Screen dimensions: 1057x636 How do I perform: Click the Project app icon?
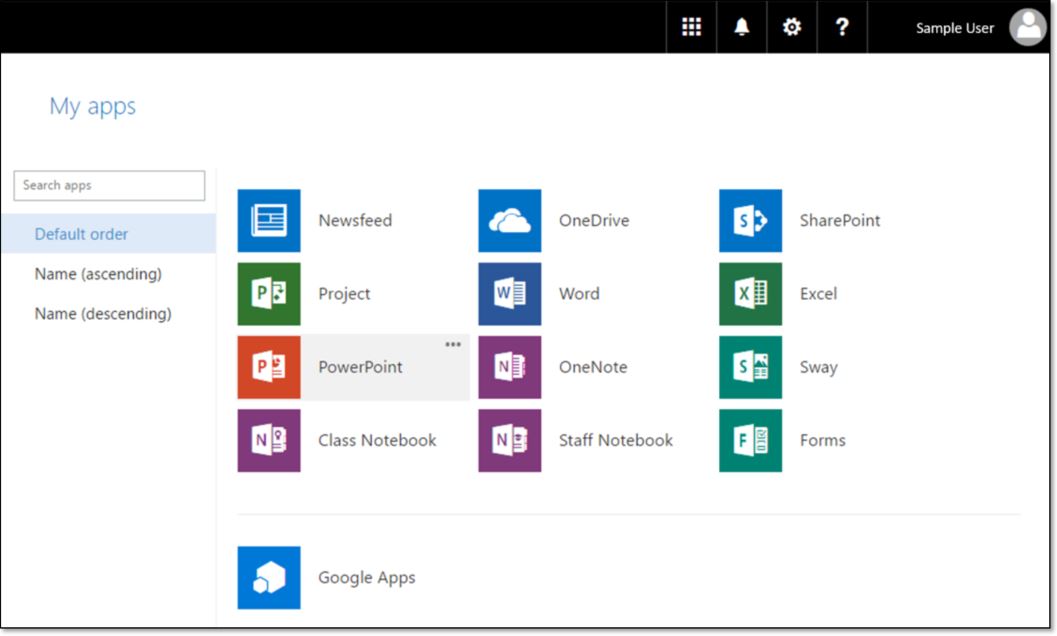[x=269, y=294]
